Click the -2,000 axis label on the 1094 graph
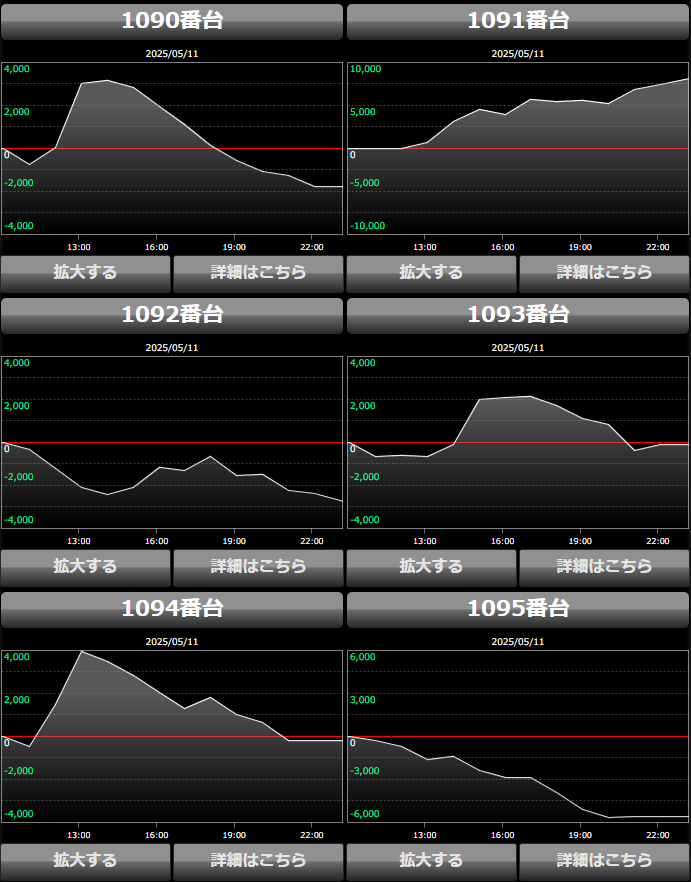 click(19, 771)
